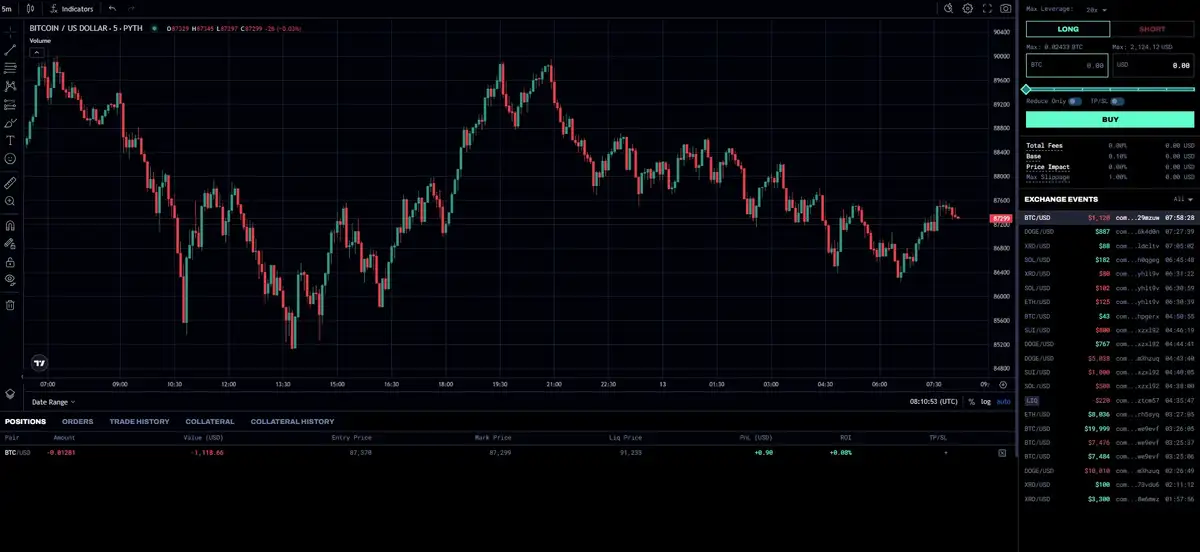Open the Max Leverage 20x dropdown
The width and height of the screenshot is (1200, 552).
(x=1096, y=9)
